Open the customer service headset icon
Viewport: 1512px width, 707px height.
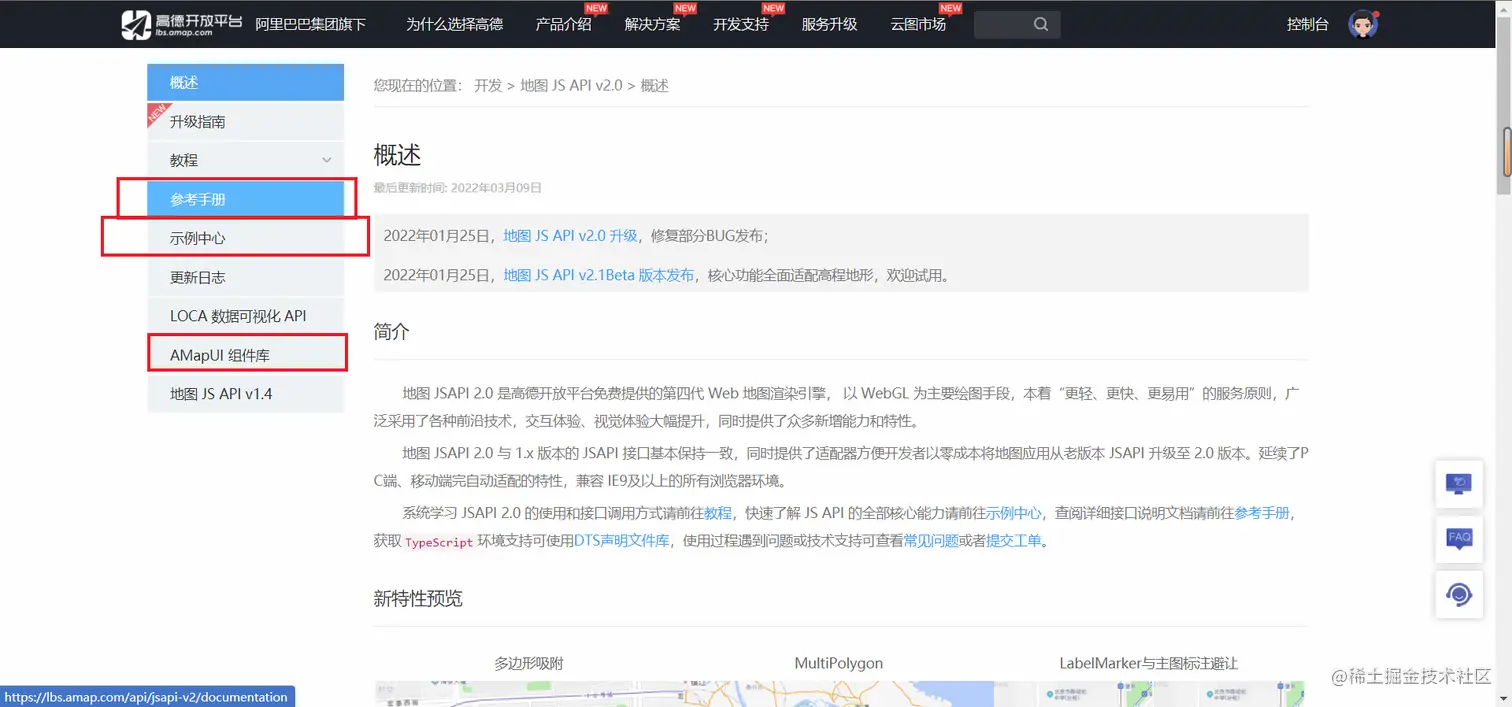point(1459,595)
